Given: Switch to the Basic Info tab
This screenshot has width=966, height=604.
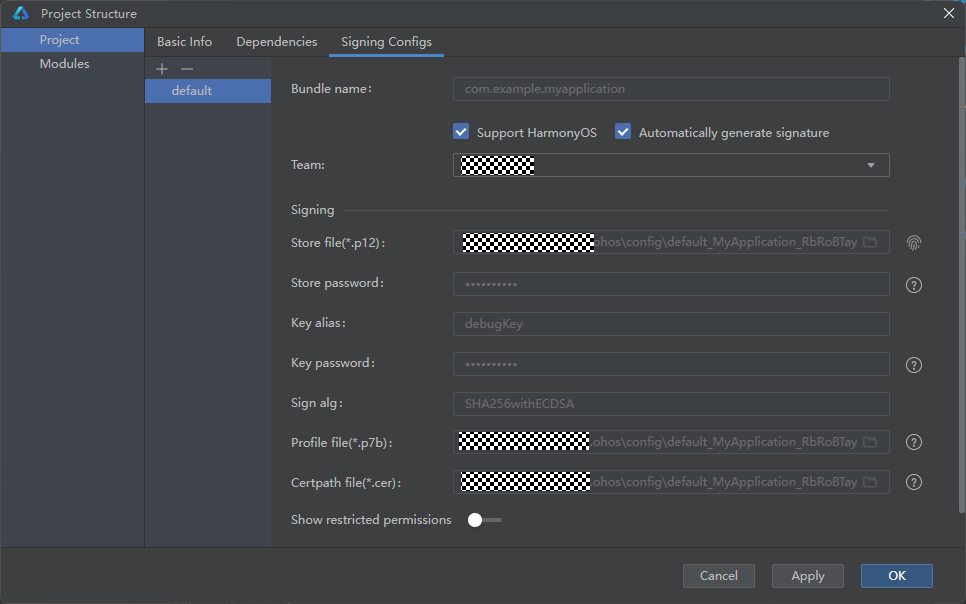Looking at the screenshot, I should click(x=184, y=42).
